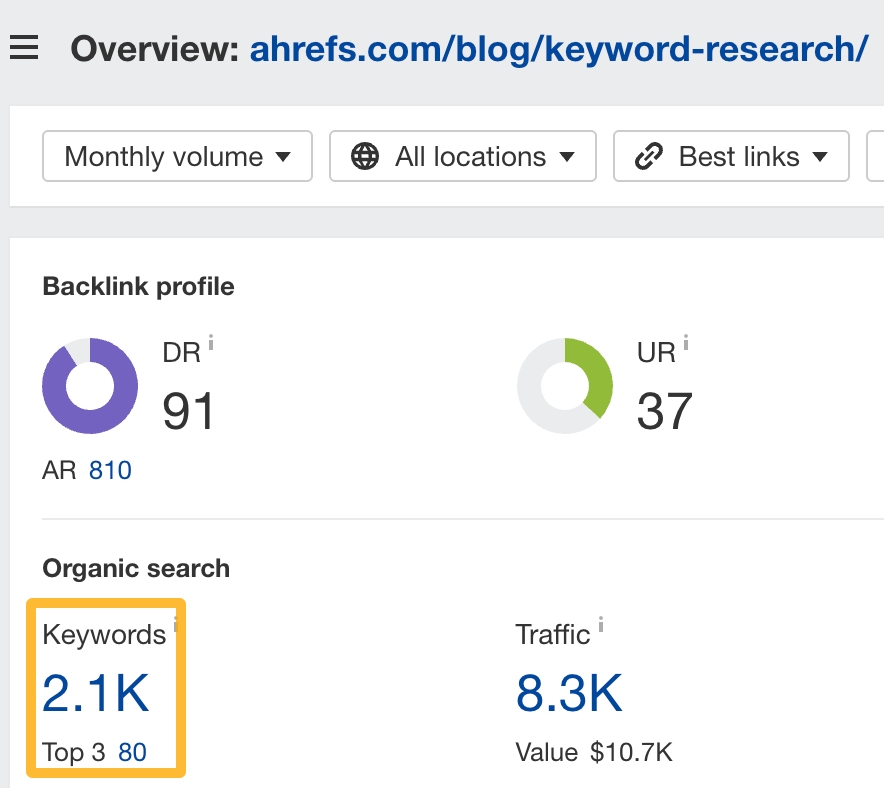
Task: Click the globe icon in All locations filter
Action: pyautogui.click(x=366, y=156)
